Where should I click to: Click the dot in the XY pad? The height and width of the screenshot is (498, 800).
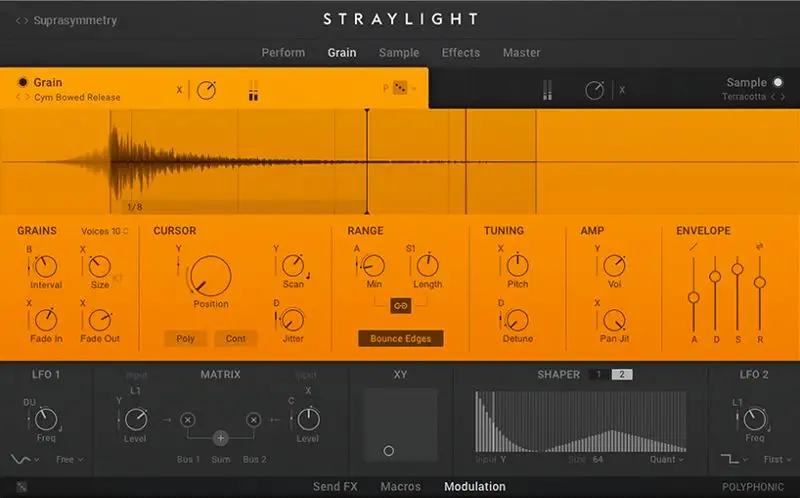(x=389, y=451)
